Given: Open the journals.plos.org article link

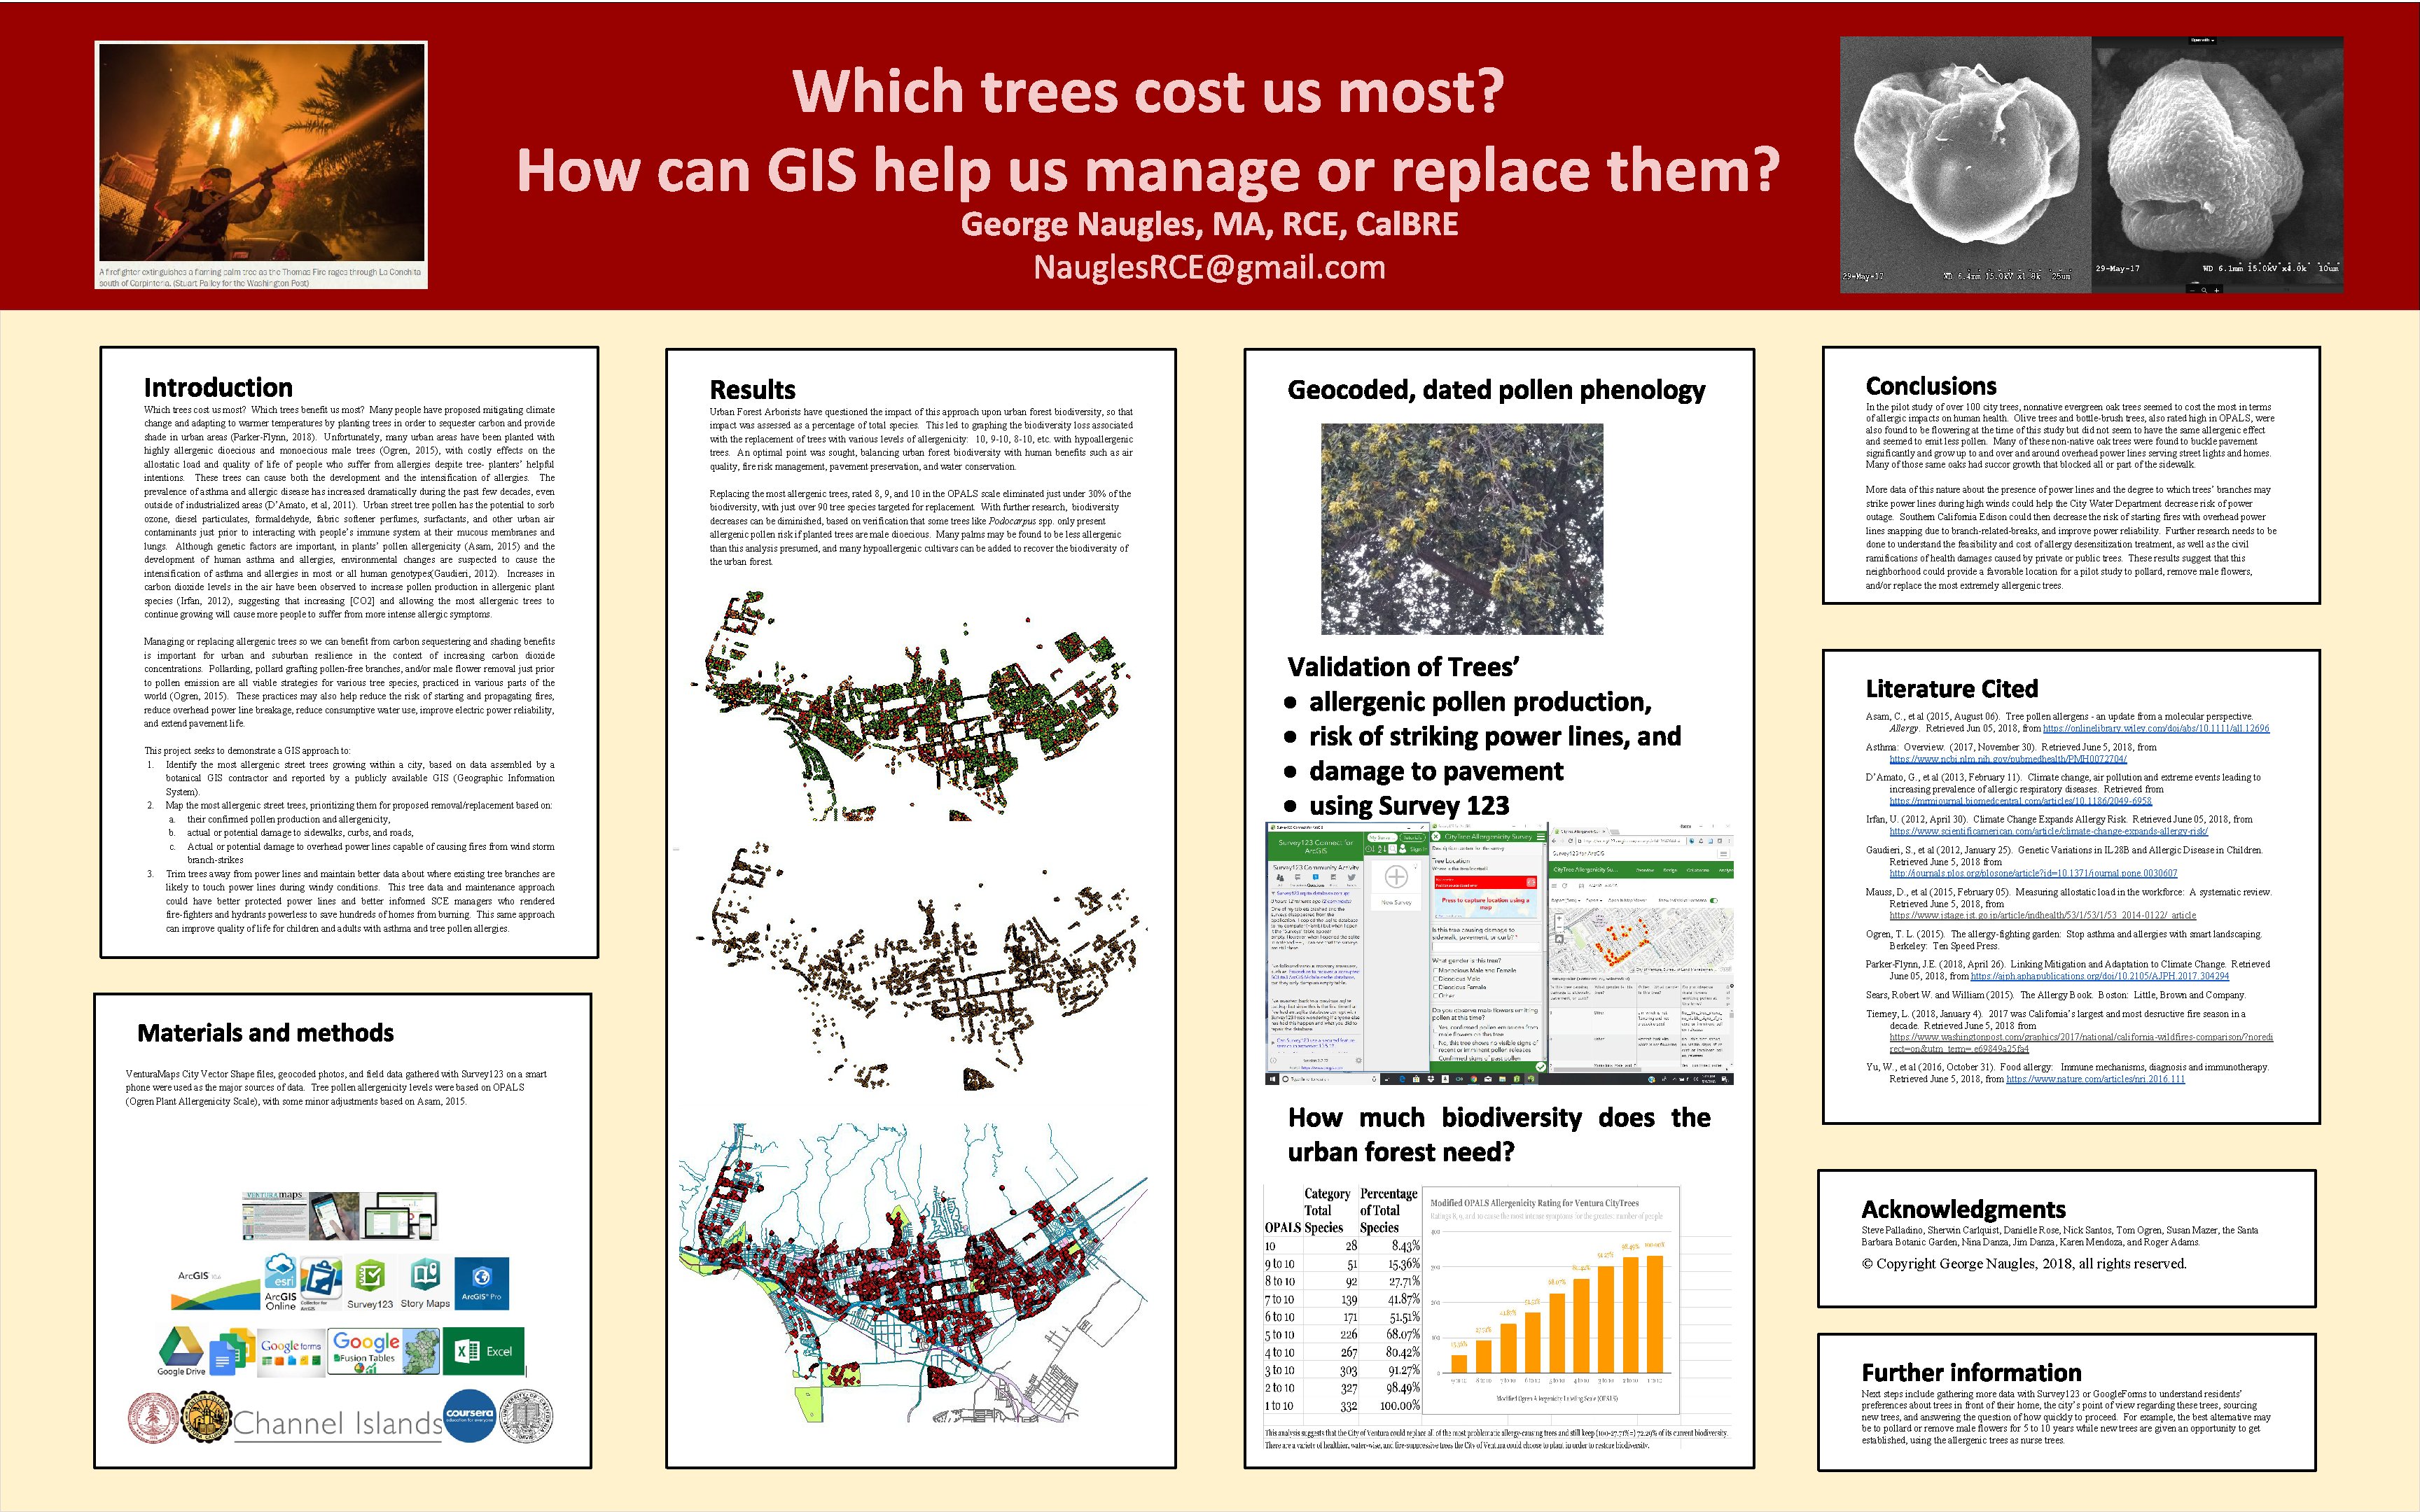Looking at the screenshot, I should (x=2033, y=873).
